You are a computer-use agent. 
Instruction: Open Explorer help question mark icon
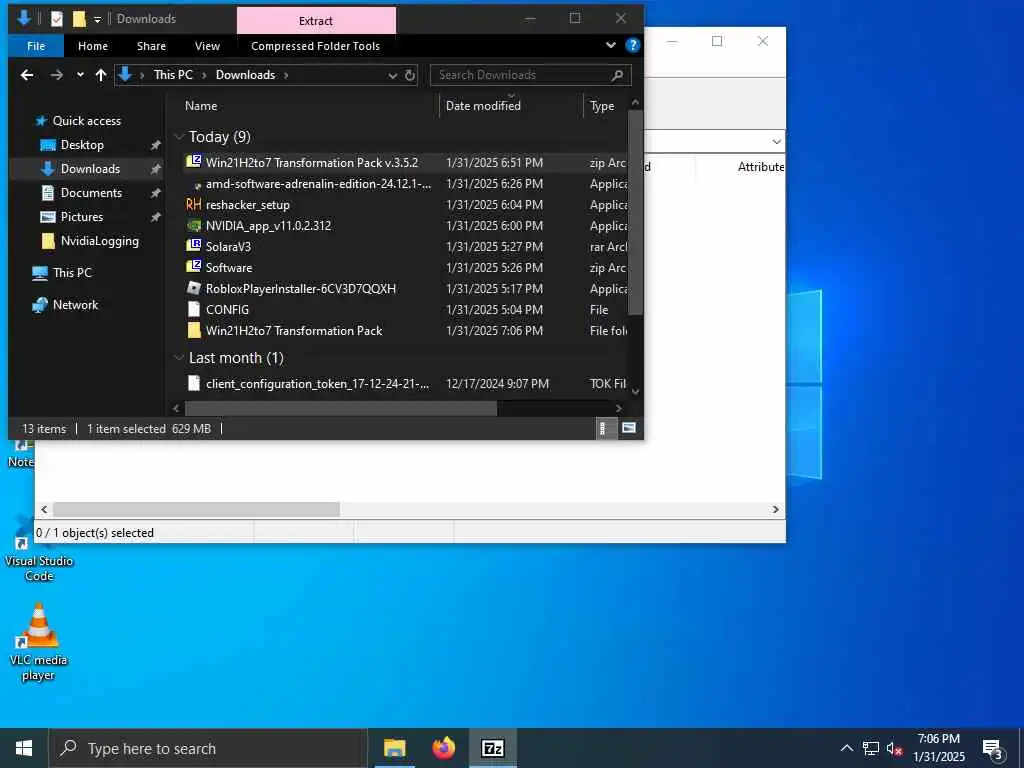click(x=632, y=45)
